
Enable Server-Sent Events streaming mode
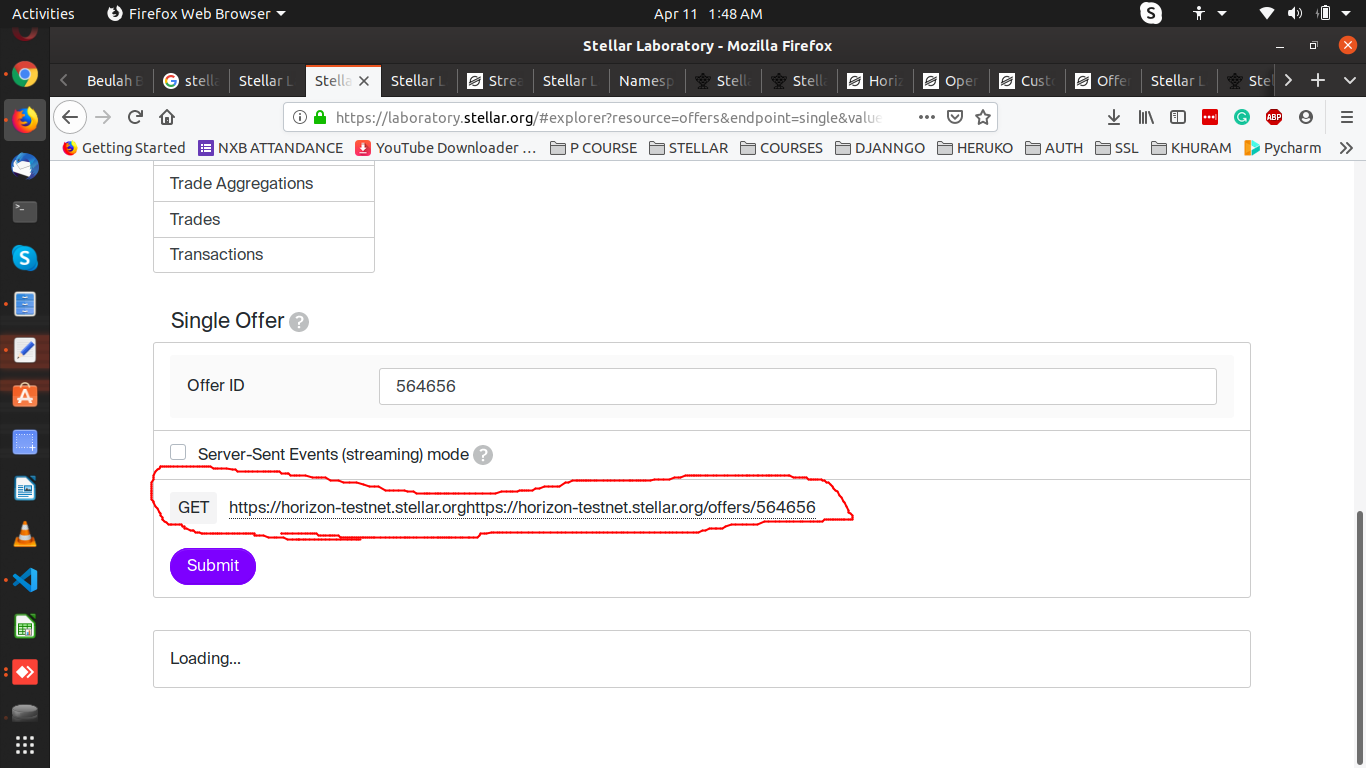click(x=177, y=452)
